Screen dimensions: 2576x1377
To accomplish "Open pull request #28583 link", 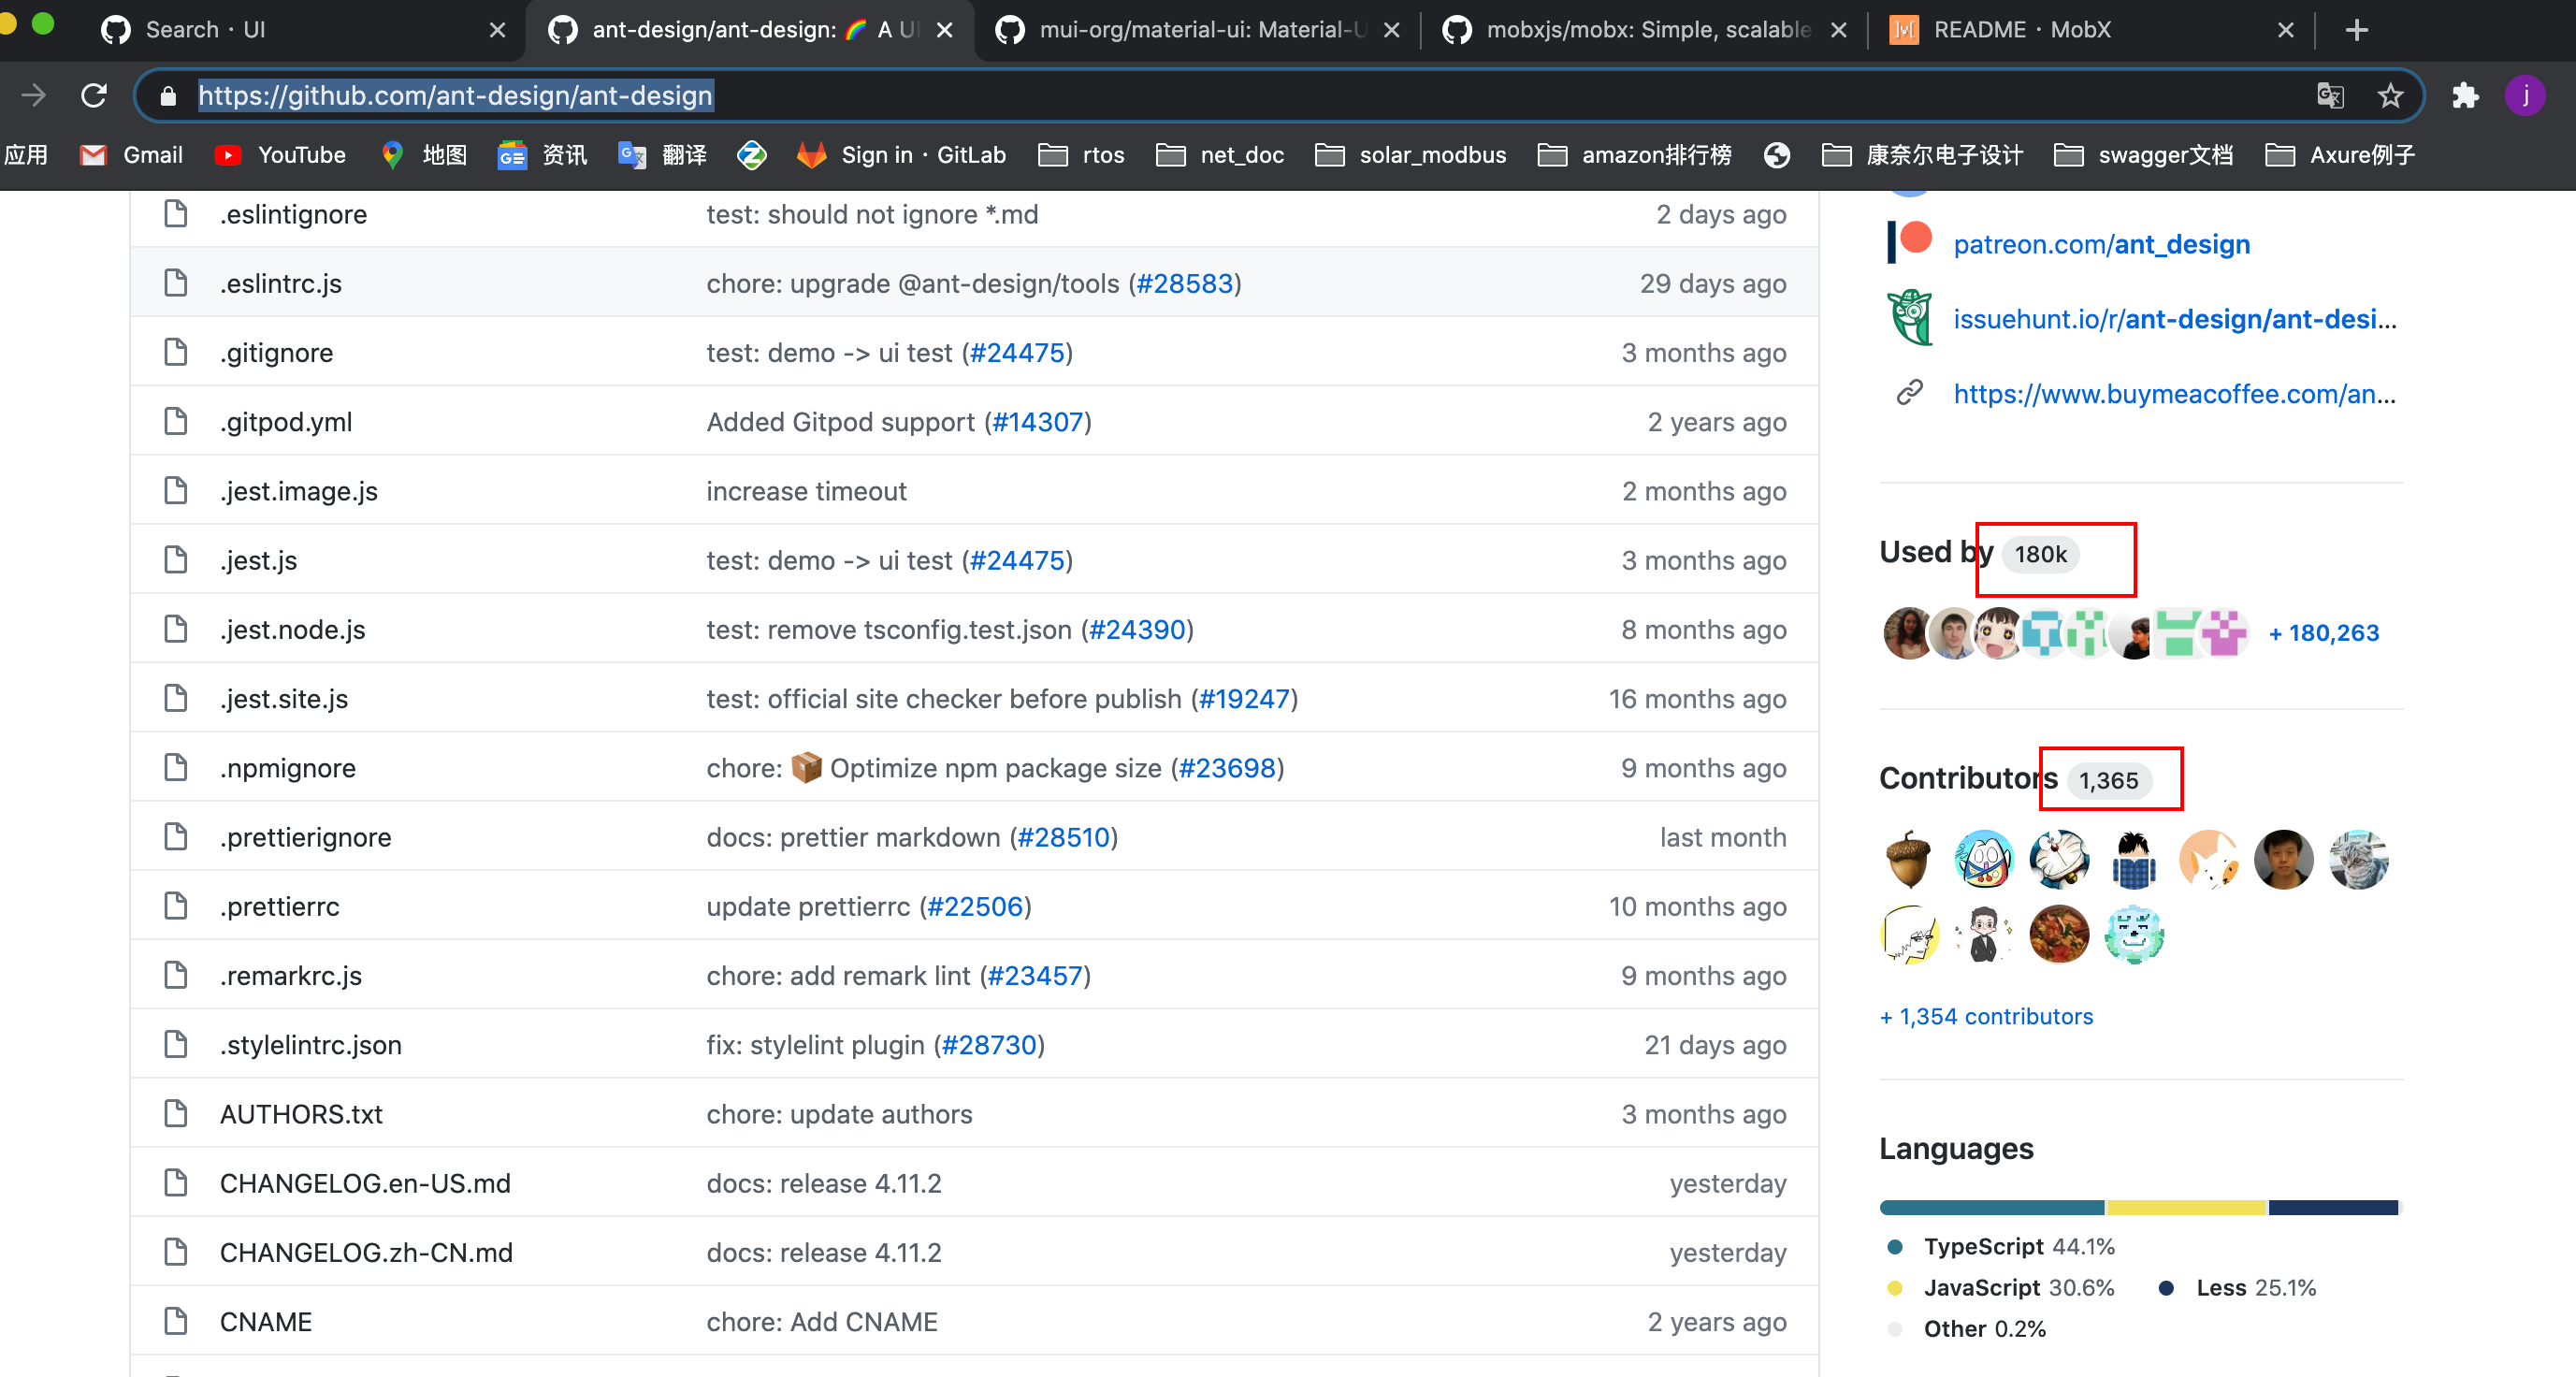I will pyautogui.click(x=1185, y=284).
